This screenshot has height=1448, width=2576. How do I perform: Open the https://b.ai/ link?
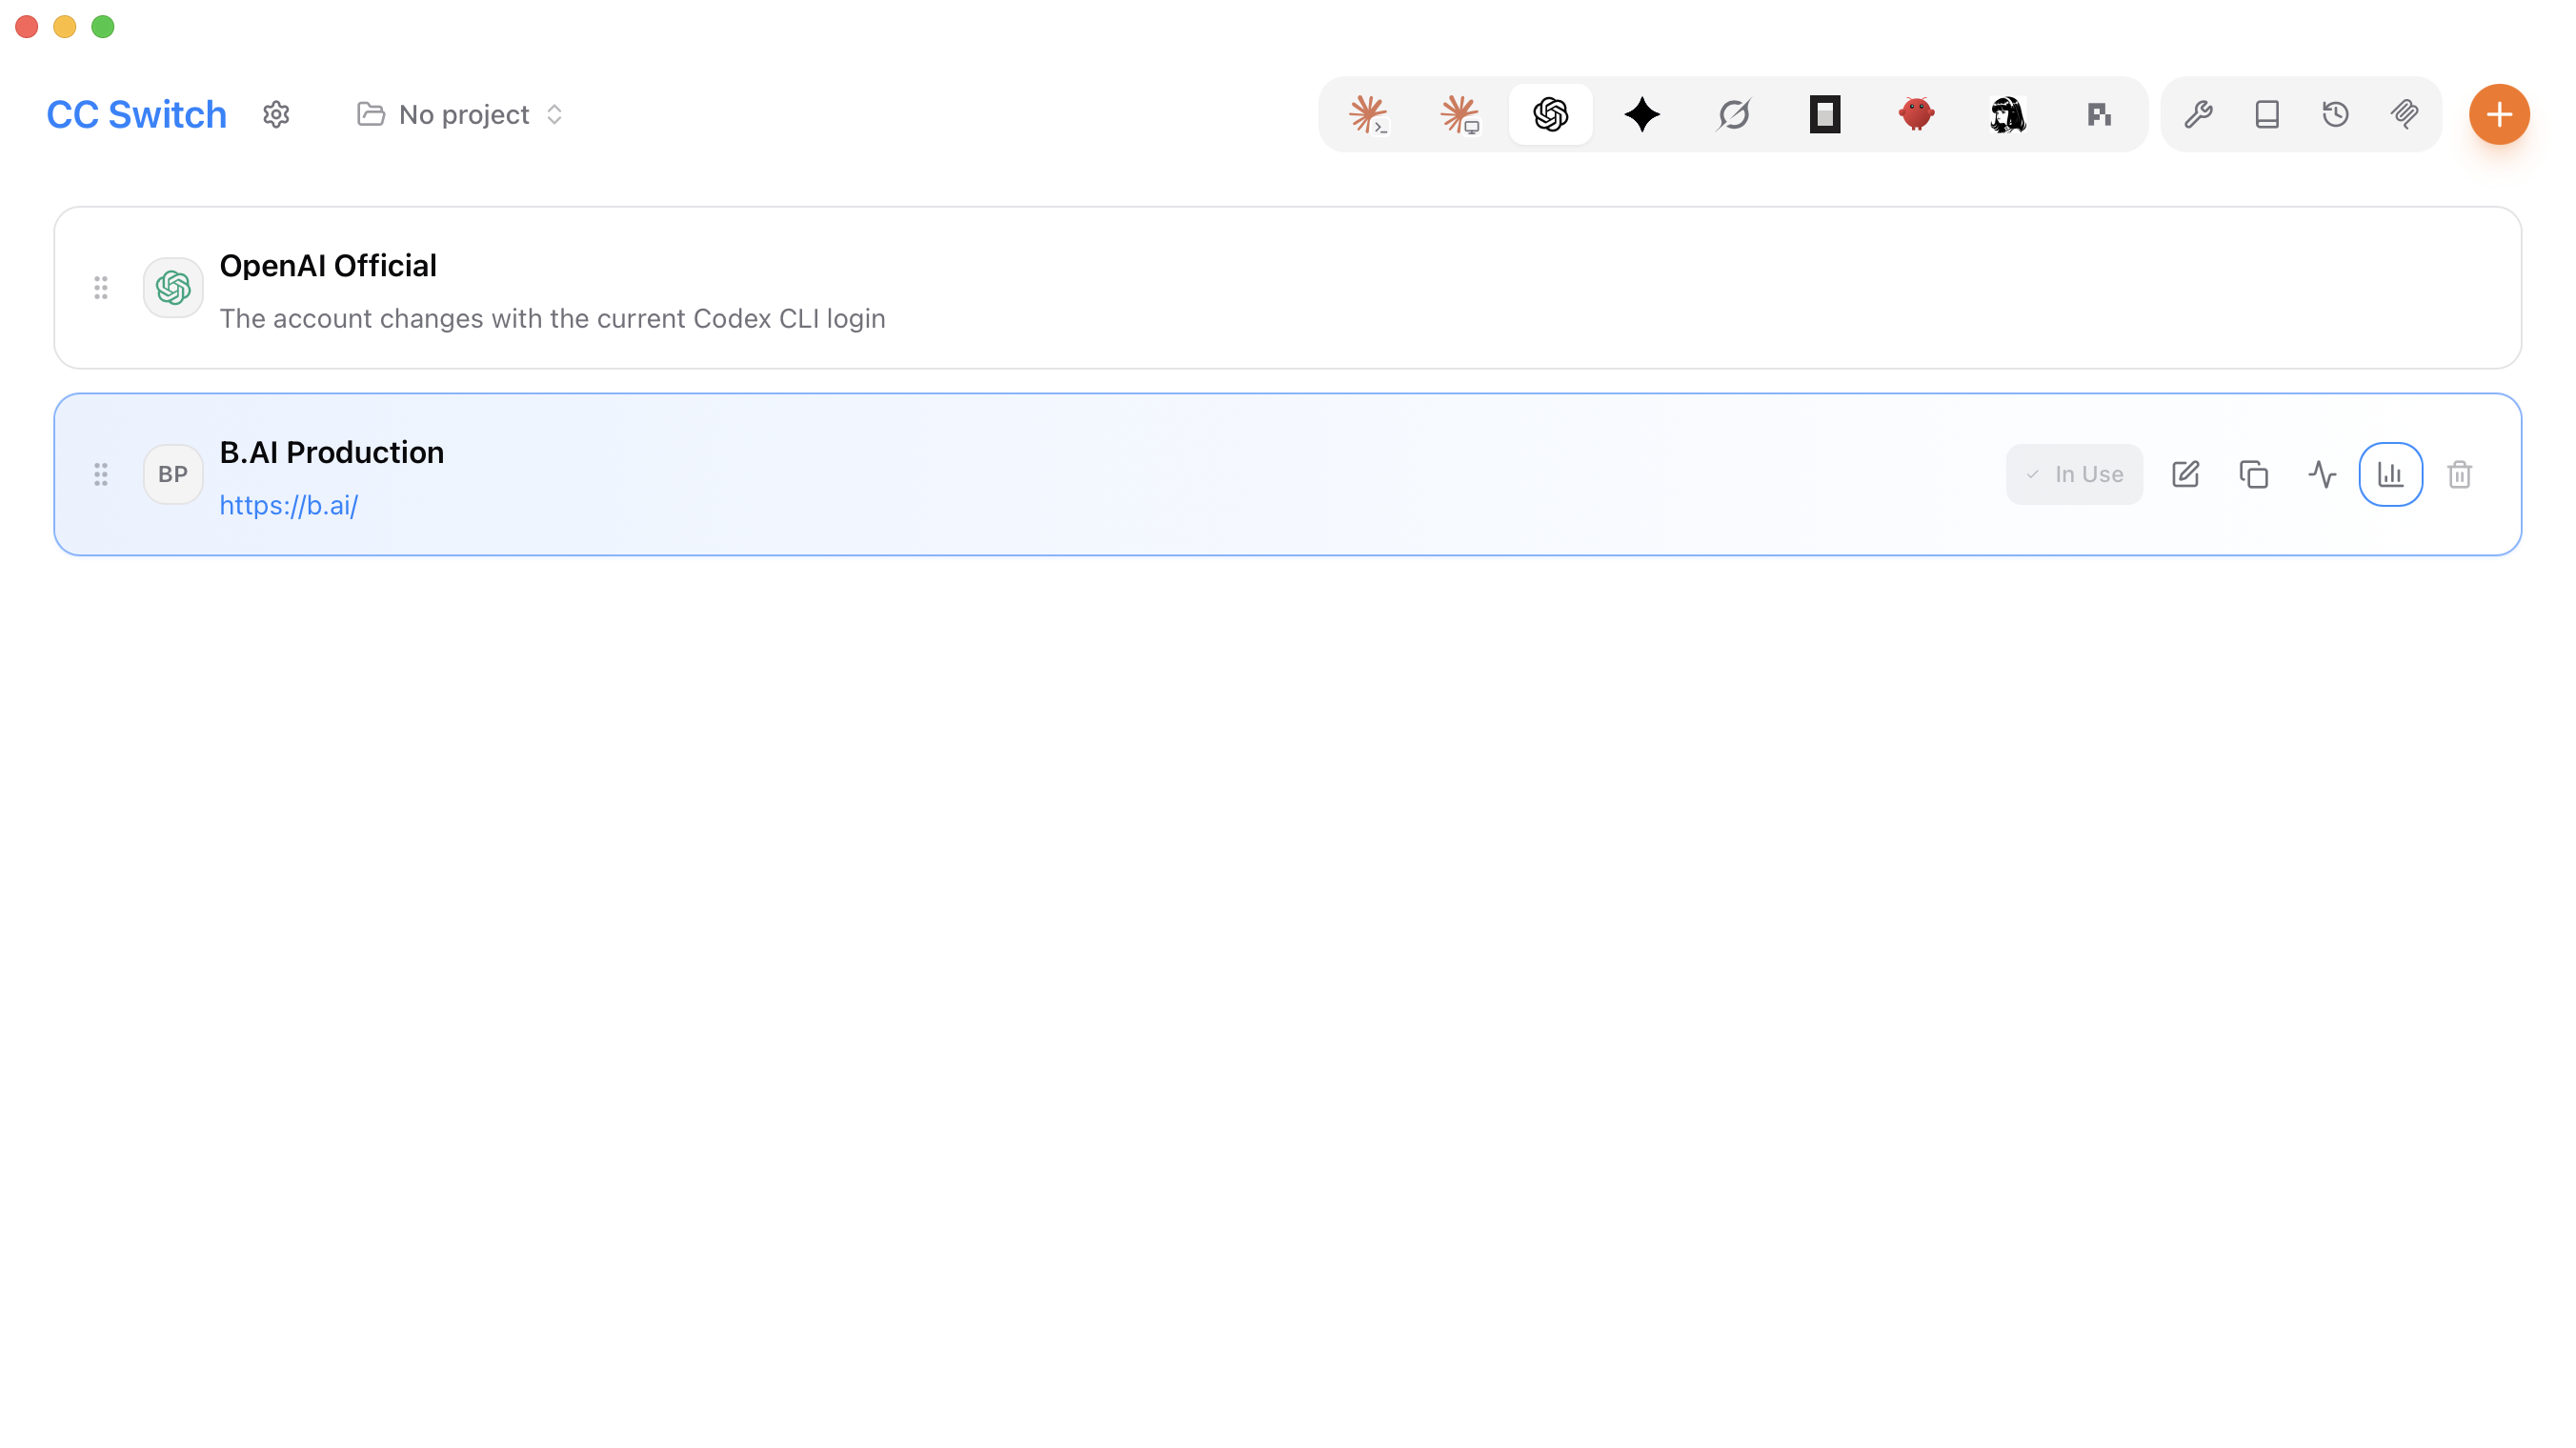coord(289,505)
